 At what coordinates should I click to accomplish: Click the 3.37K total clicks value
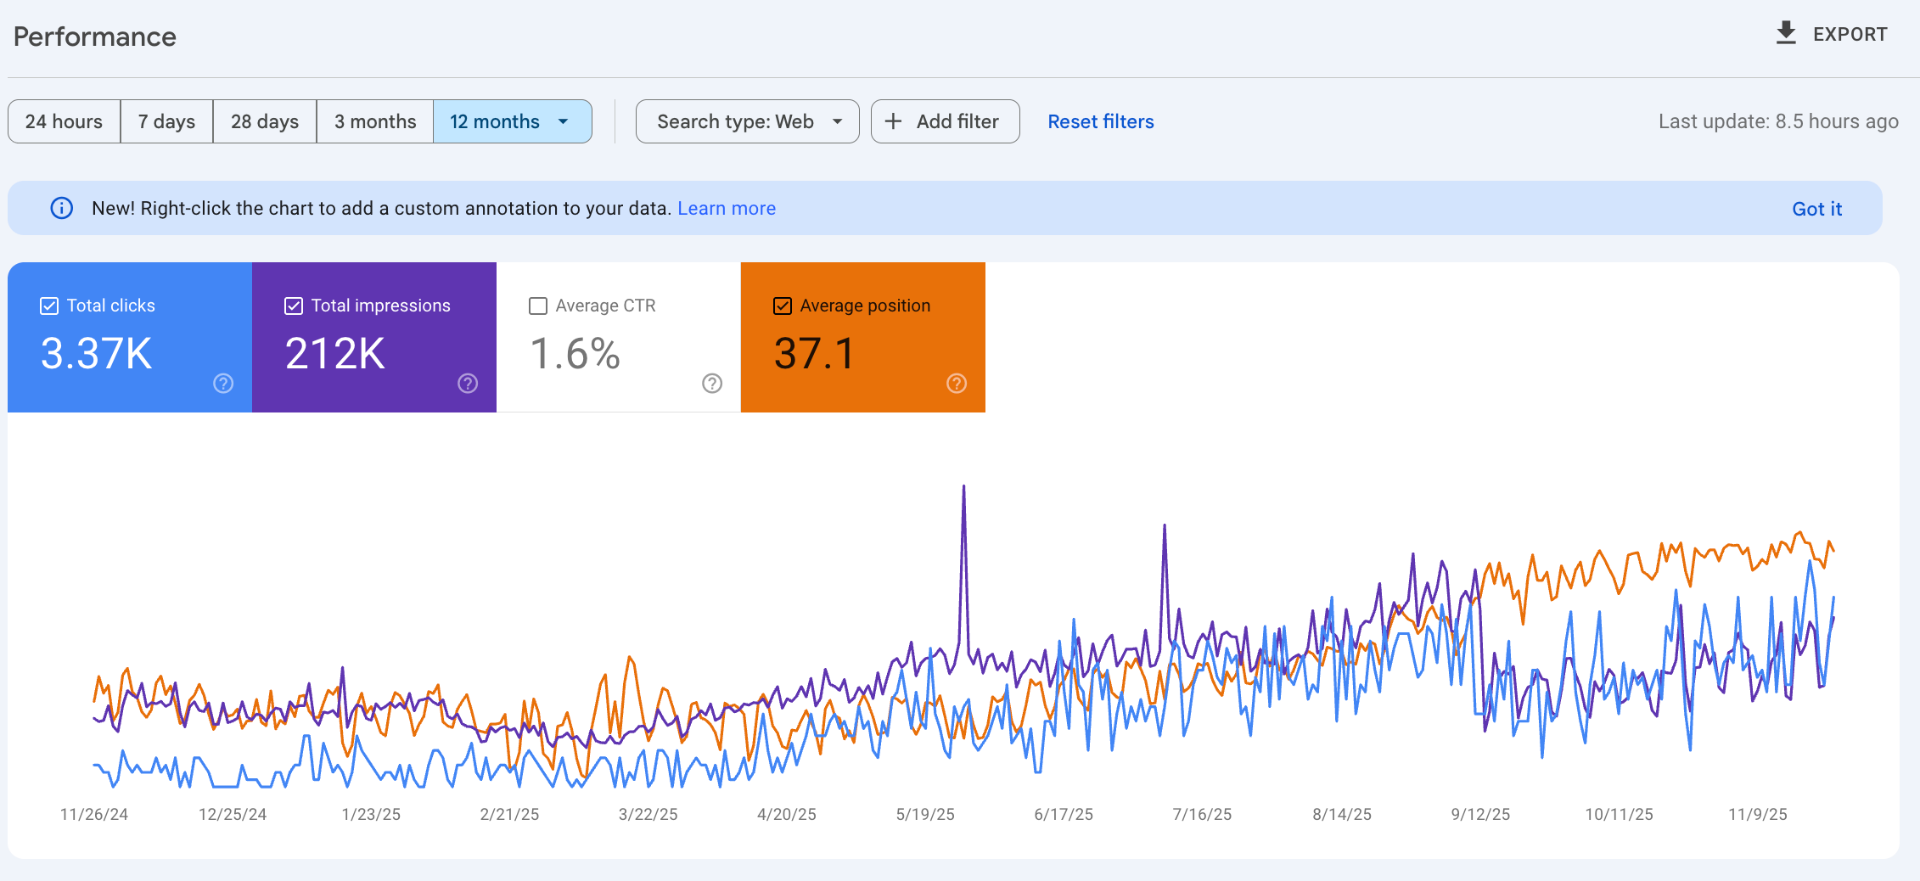click(x=96, y=354)
